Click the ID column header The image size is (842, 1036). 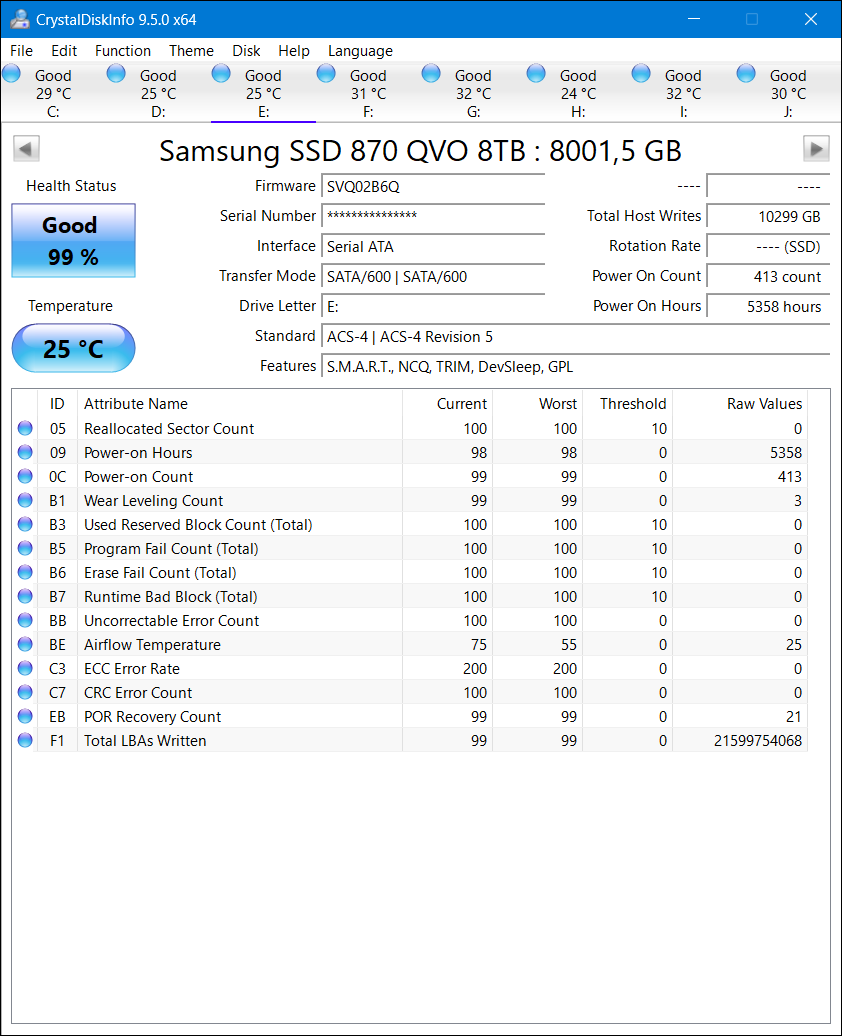click(57, 404)
